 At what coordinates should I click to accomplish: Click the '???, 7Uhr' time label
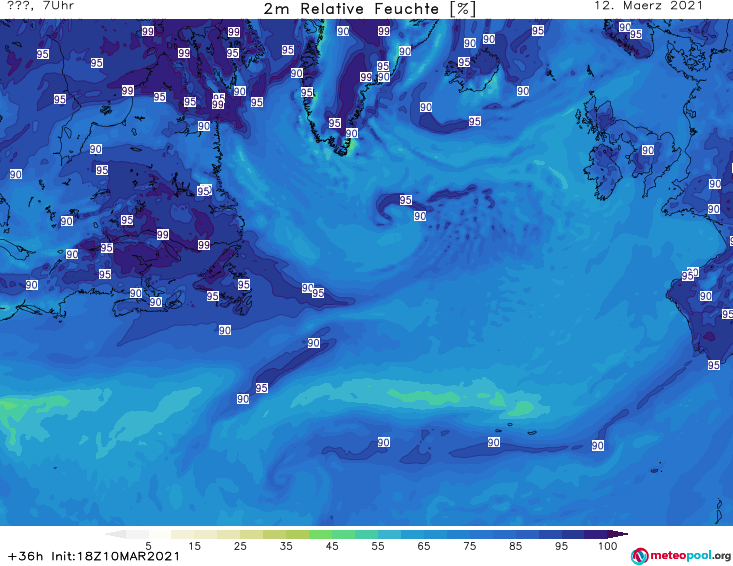[41, 6]
